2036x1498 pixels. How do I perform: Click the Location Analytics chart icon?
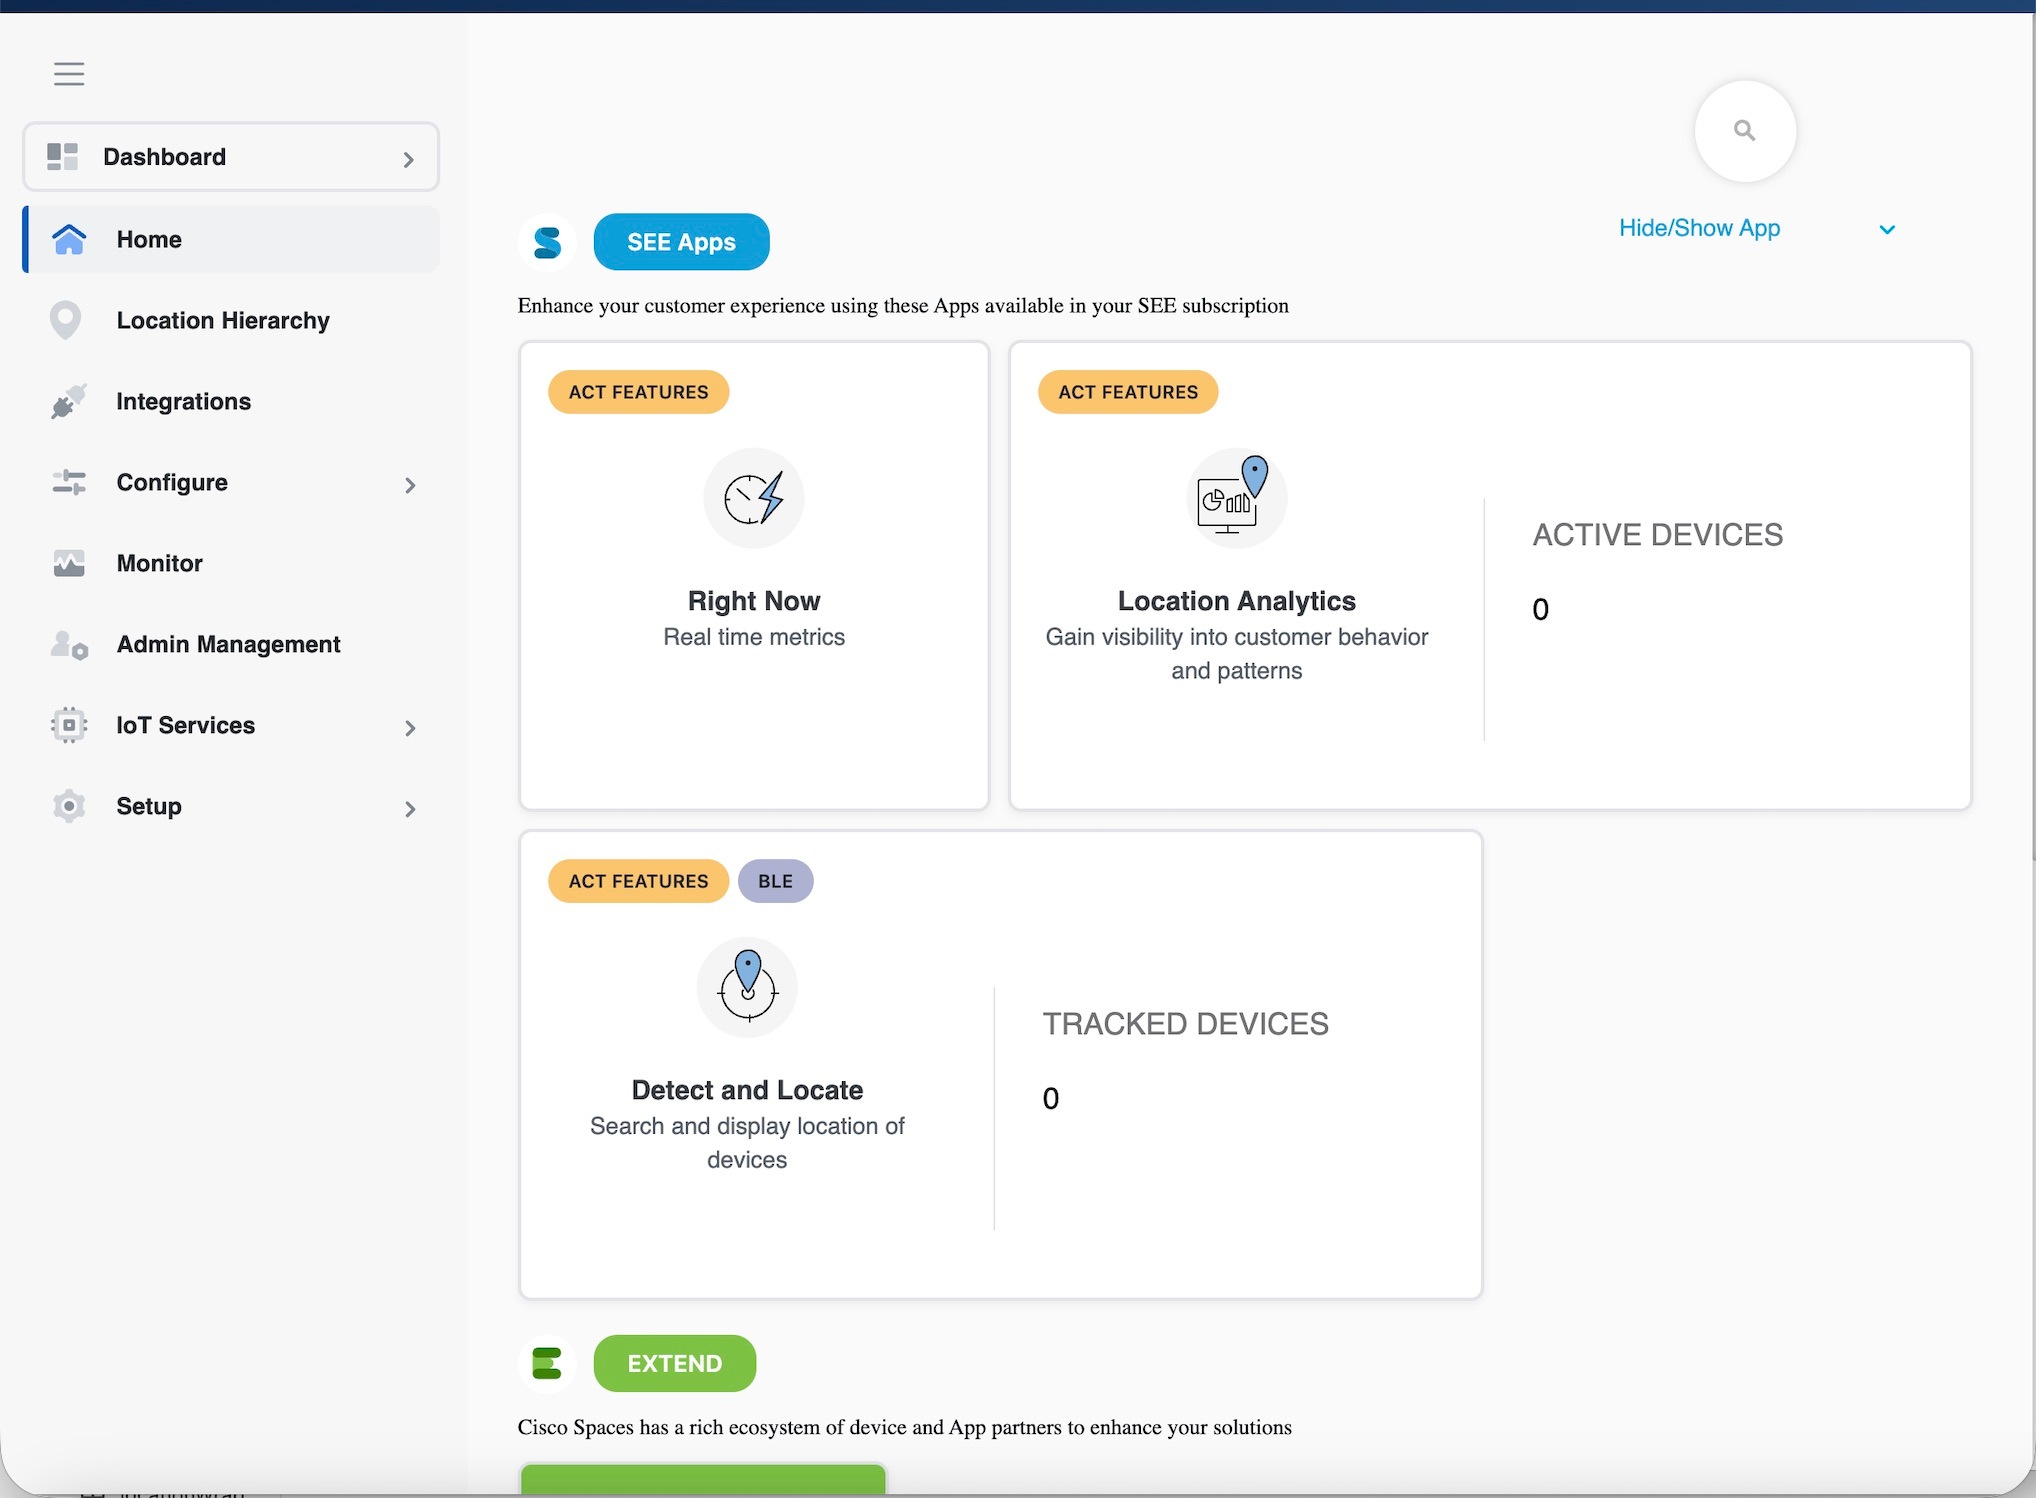[1235, 497]
